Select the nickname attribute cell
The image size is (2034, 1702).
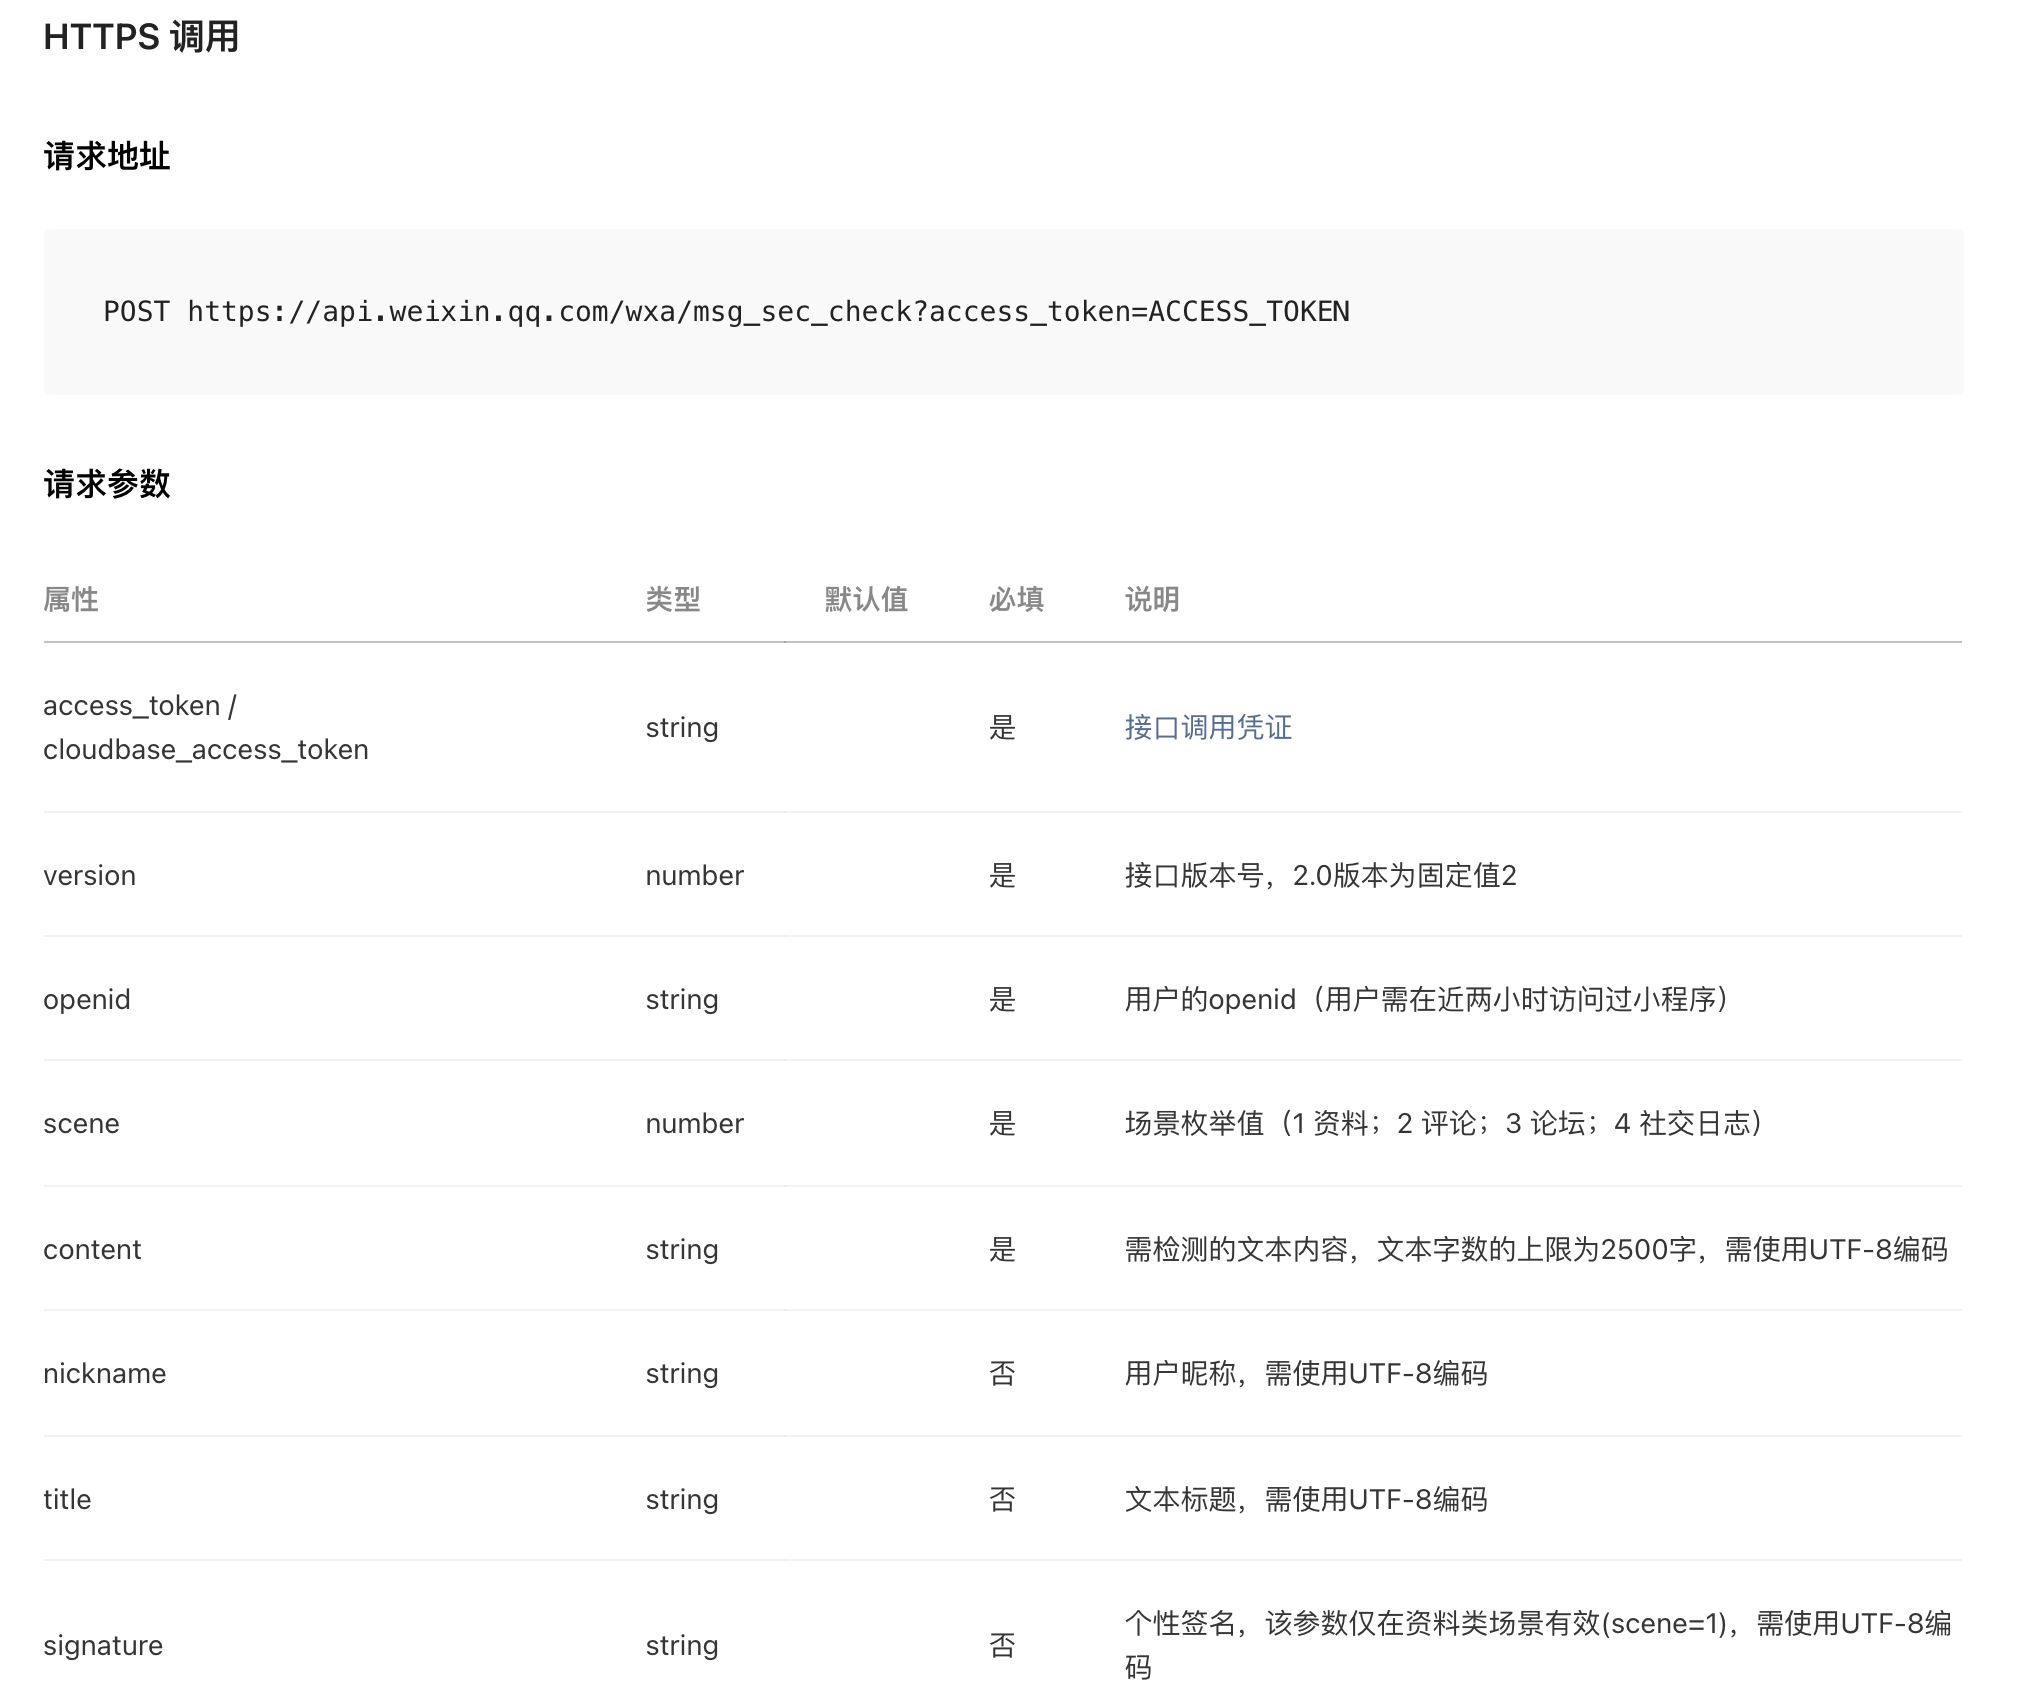(105, 1373)
